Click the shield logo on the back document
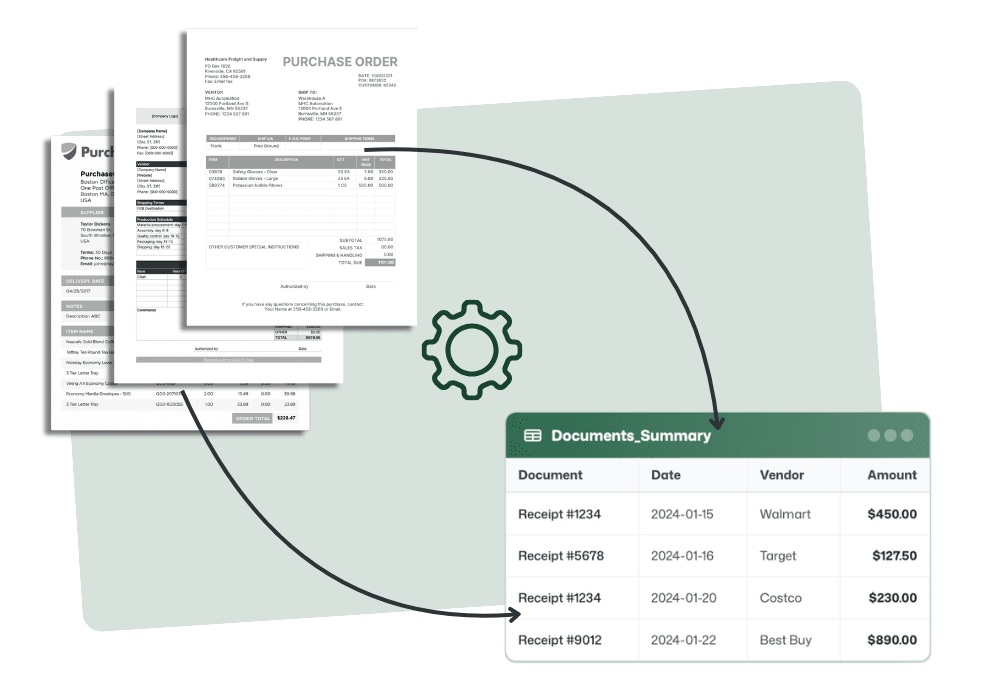The image size is (1000, 700). pos(69,151)
